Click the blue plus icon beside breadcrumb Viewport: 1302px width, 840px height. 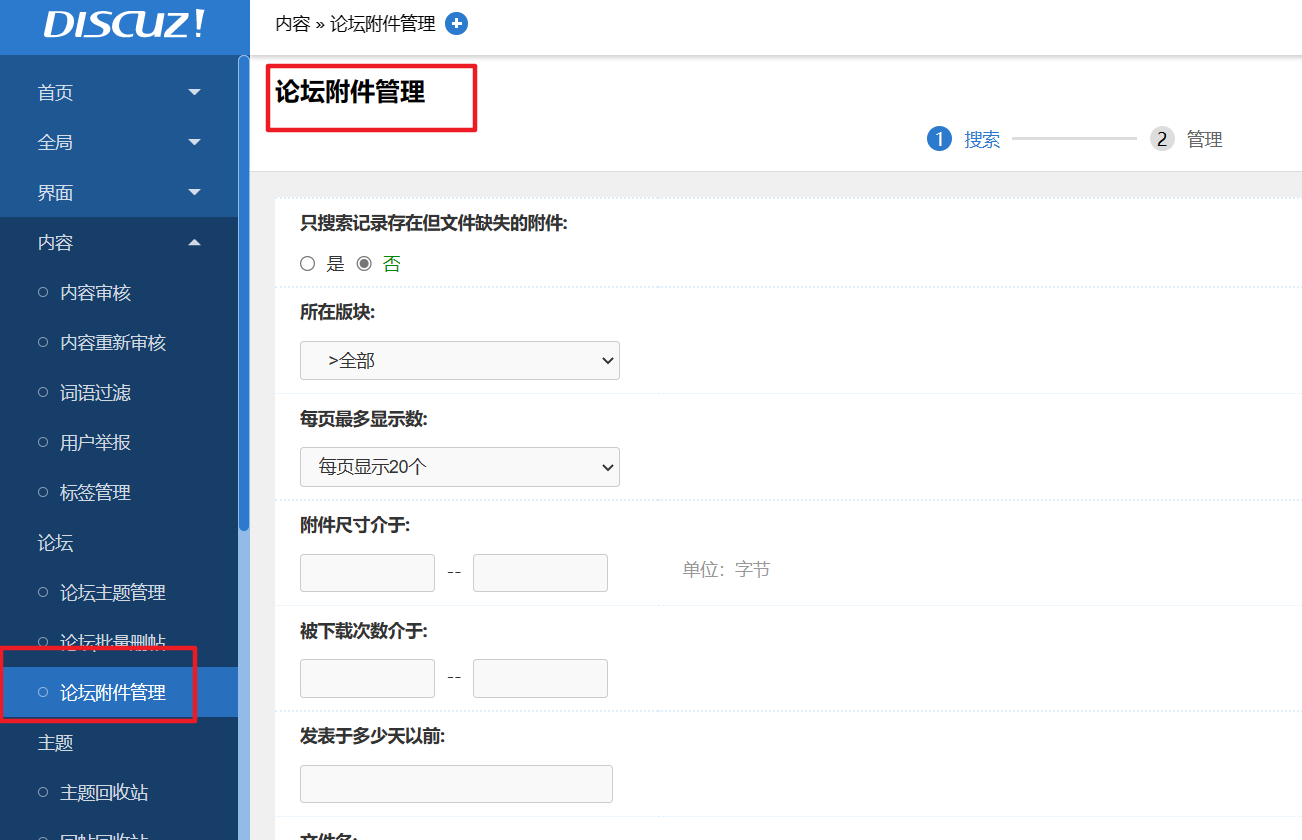[456, 24]
